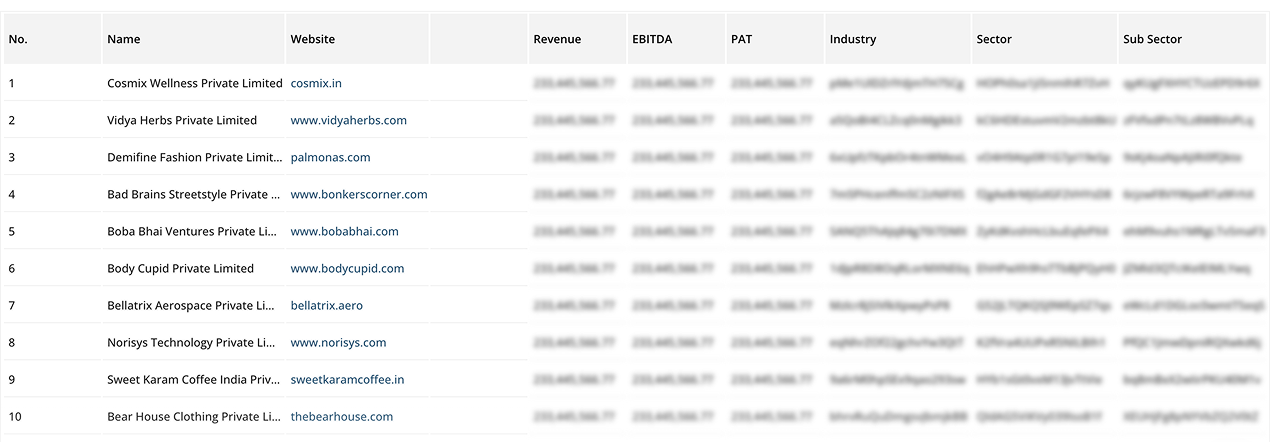The image size is (1270, 442).
Task: Open the www.bonkerscorner.com link
Action: point(359,194)
